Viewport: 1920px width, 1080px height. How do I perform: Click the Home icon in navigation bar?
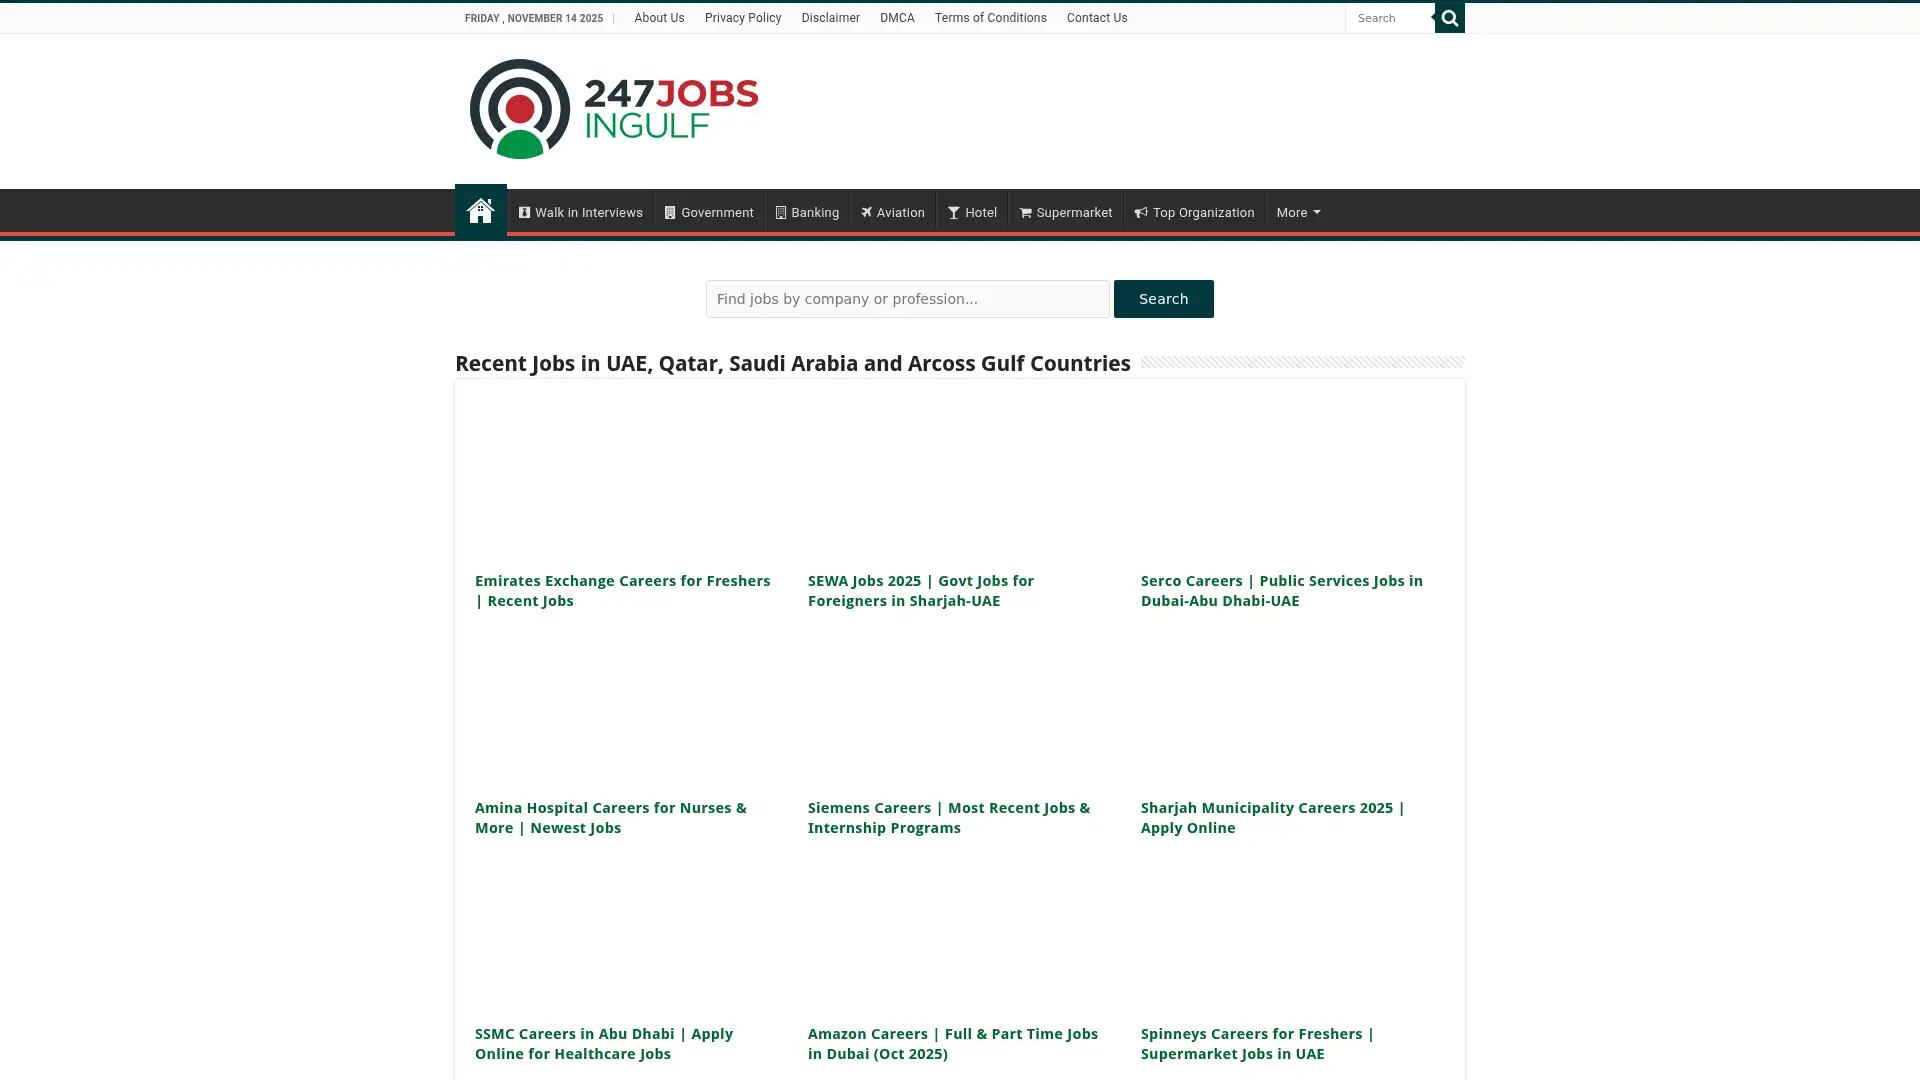point(481,211)
